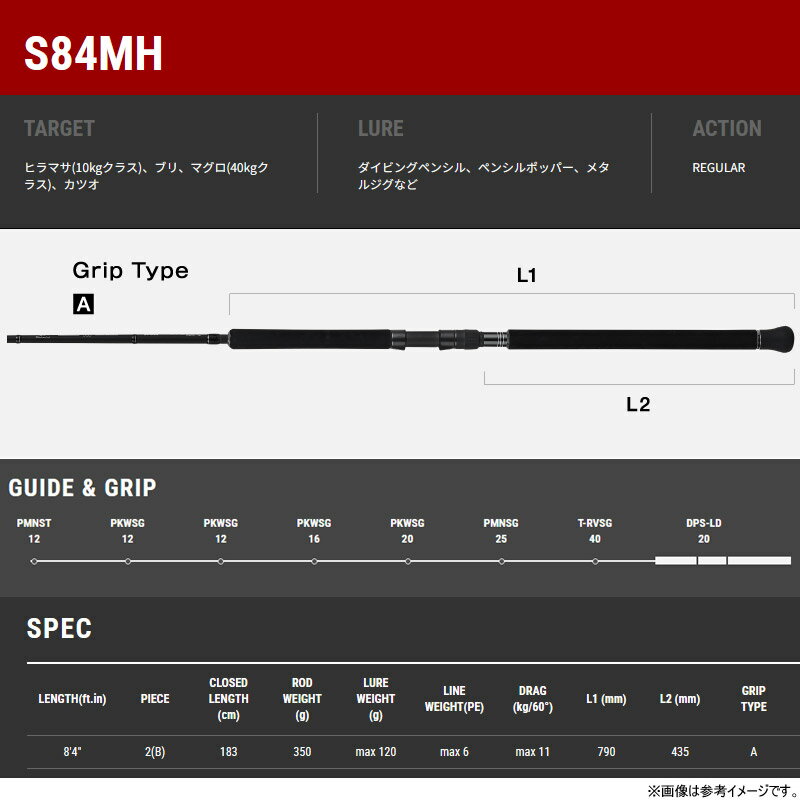Screen dimensions: 800x800
Task: Click the max 120 lure weight value
Action: (x=376, y=752)
